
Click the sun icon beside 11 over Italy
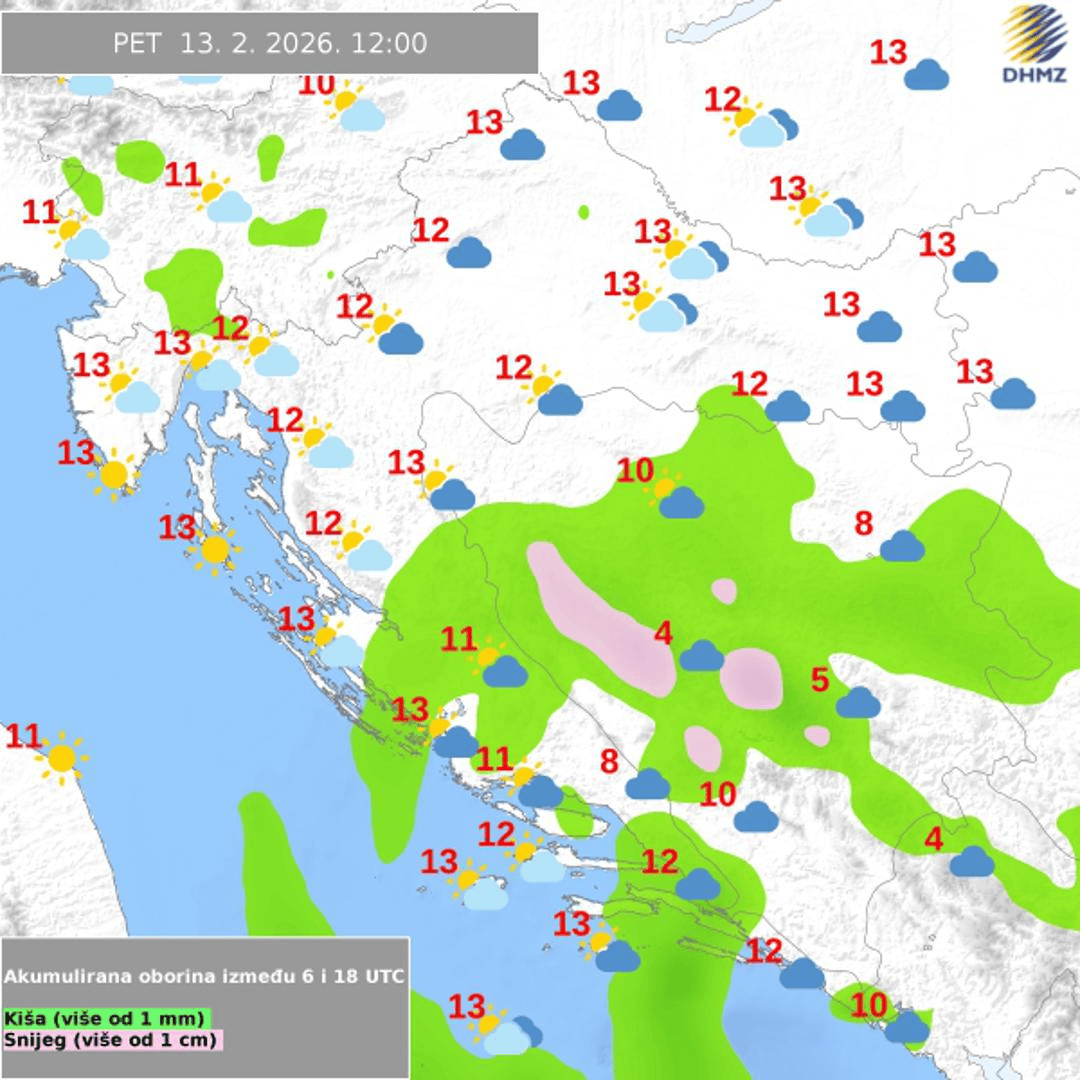62,757
